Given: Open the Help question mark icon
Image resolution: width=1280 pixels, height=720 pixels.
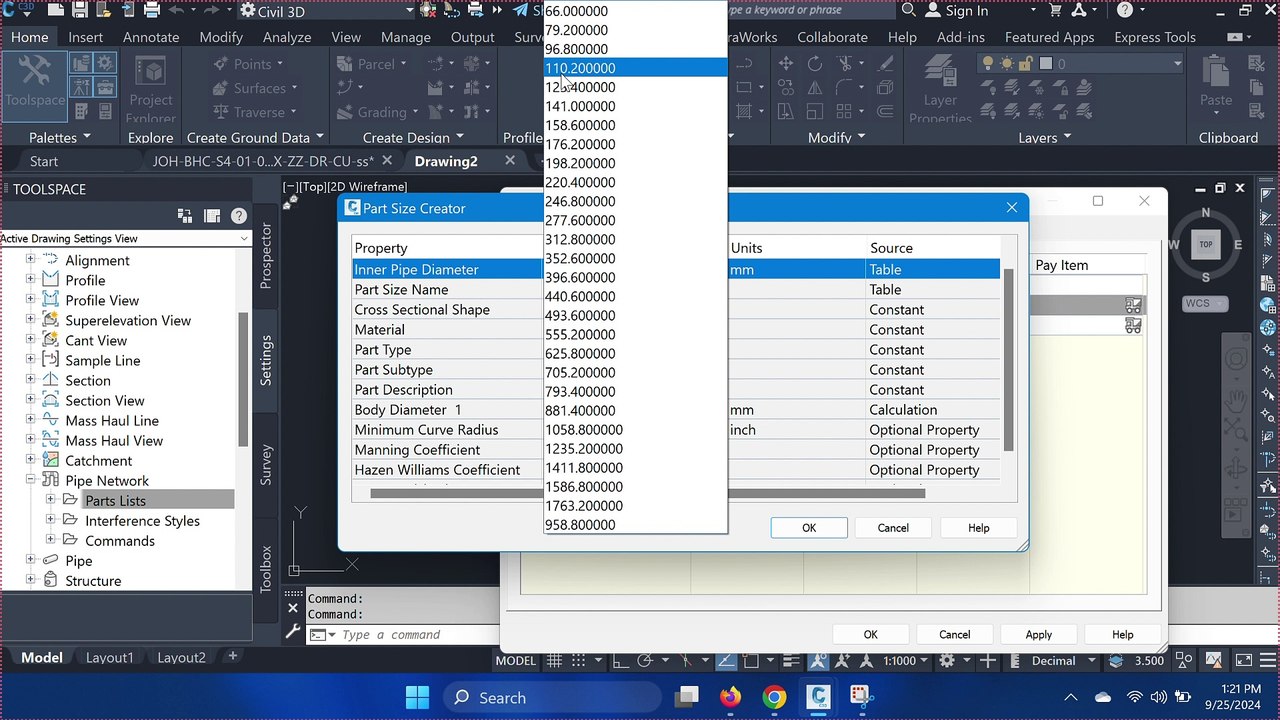Looking at the screenshot, I should pos(1125,10).
